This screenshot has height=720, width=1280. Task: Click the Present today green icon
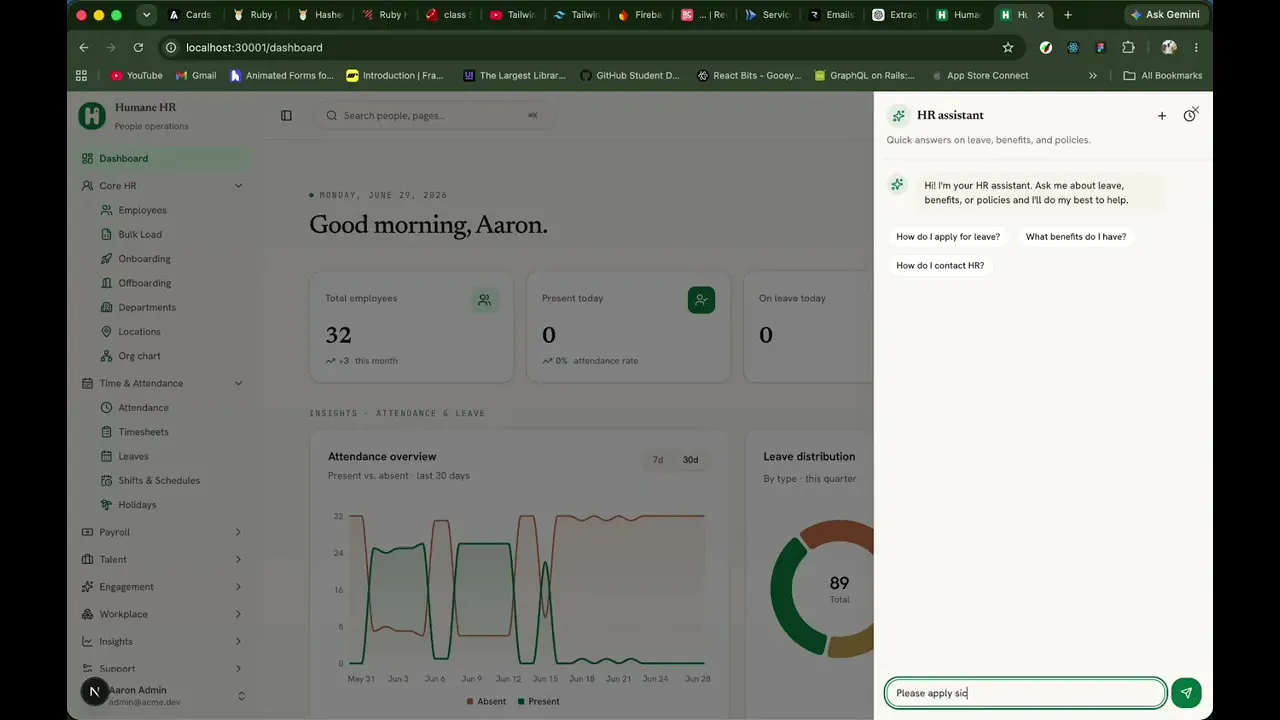point(701,300)
